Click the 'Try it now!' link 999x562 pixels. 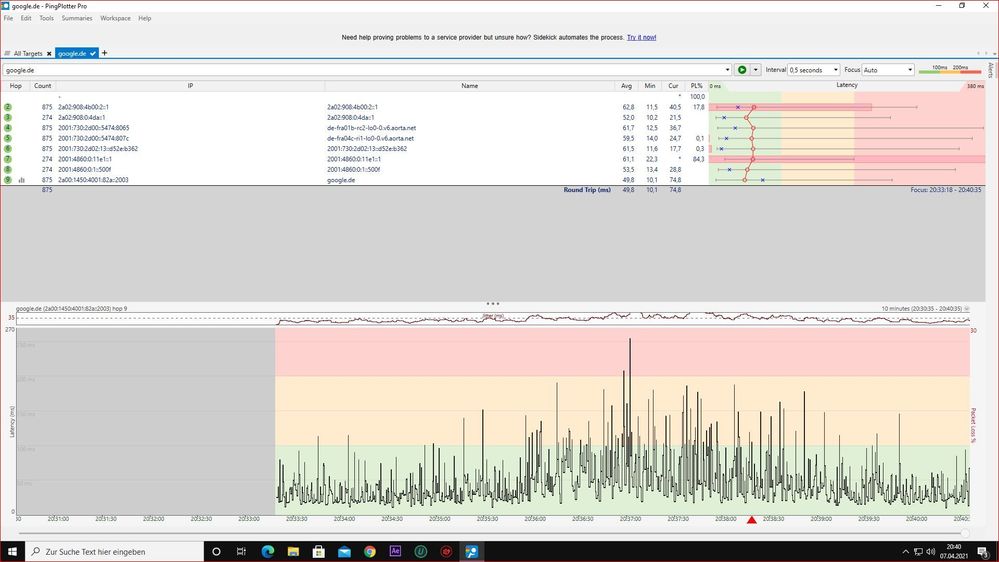641,37
